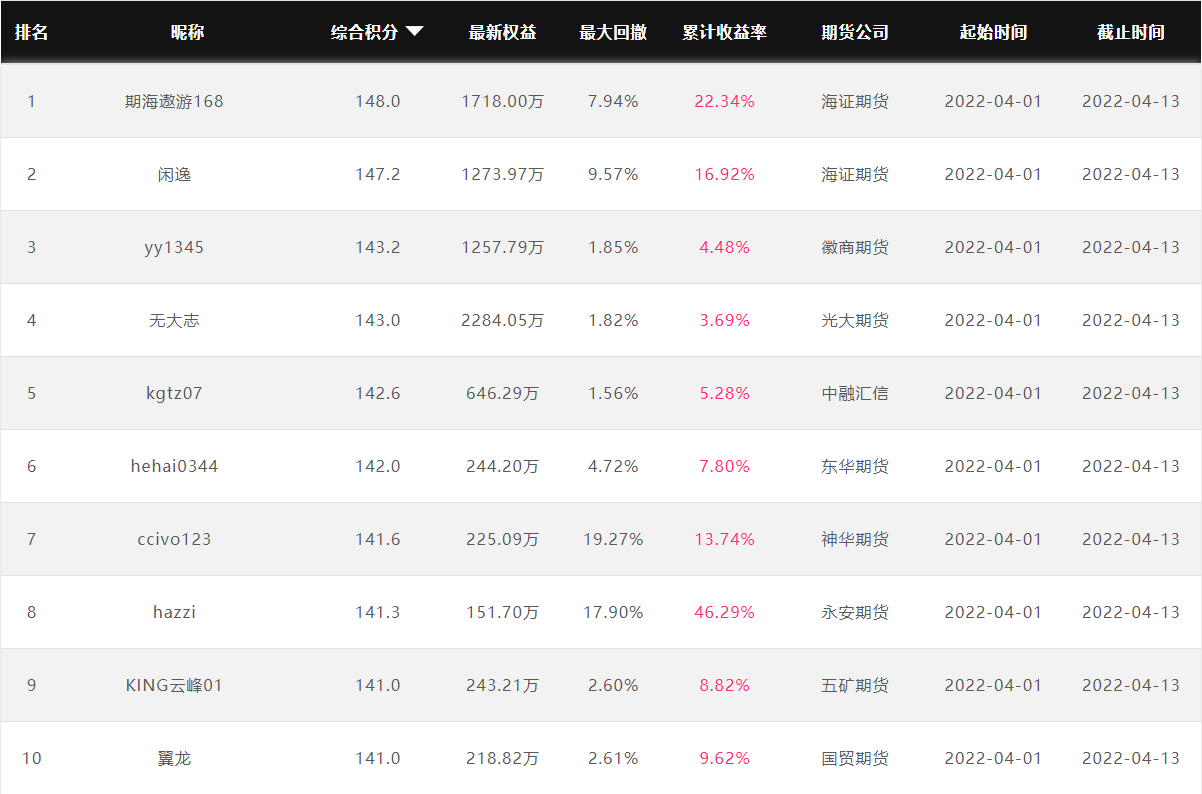The height and width of the screenshot is (794, 1202).
Task: Click cumulative return 4.48%
Action: click(725, 247)
